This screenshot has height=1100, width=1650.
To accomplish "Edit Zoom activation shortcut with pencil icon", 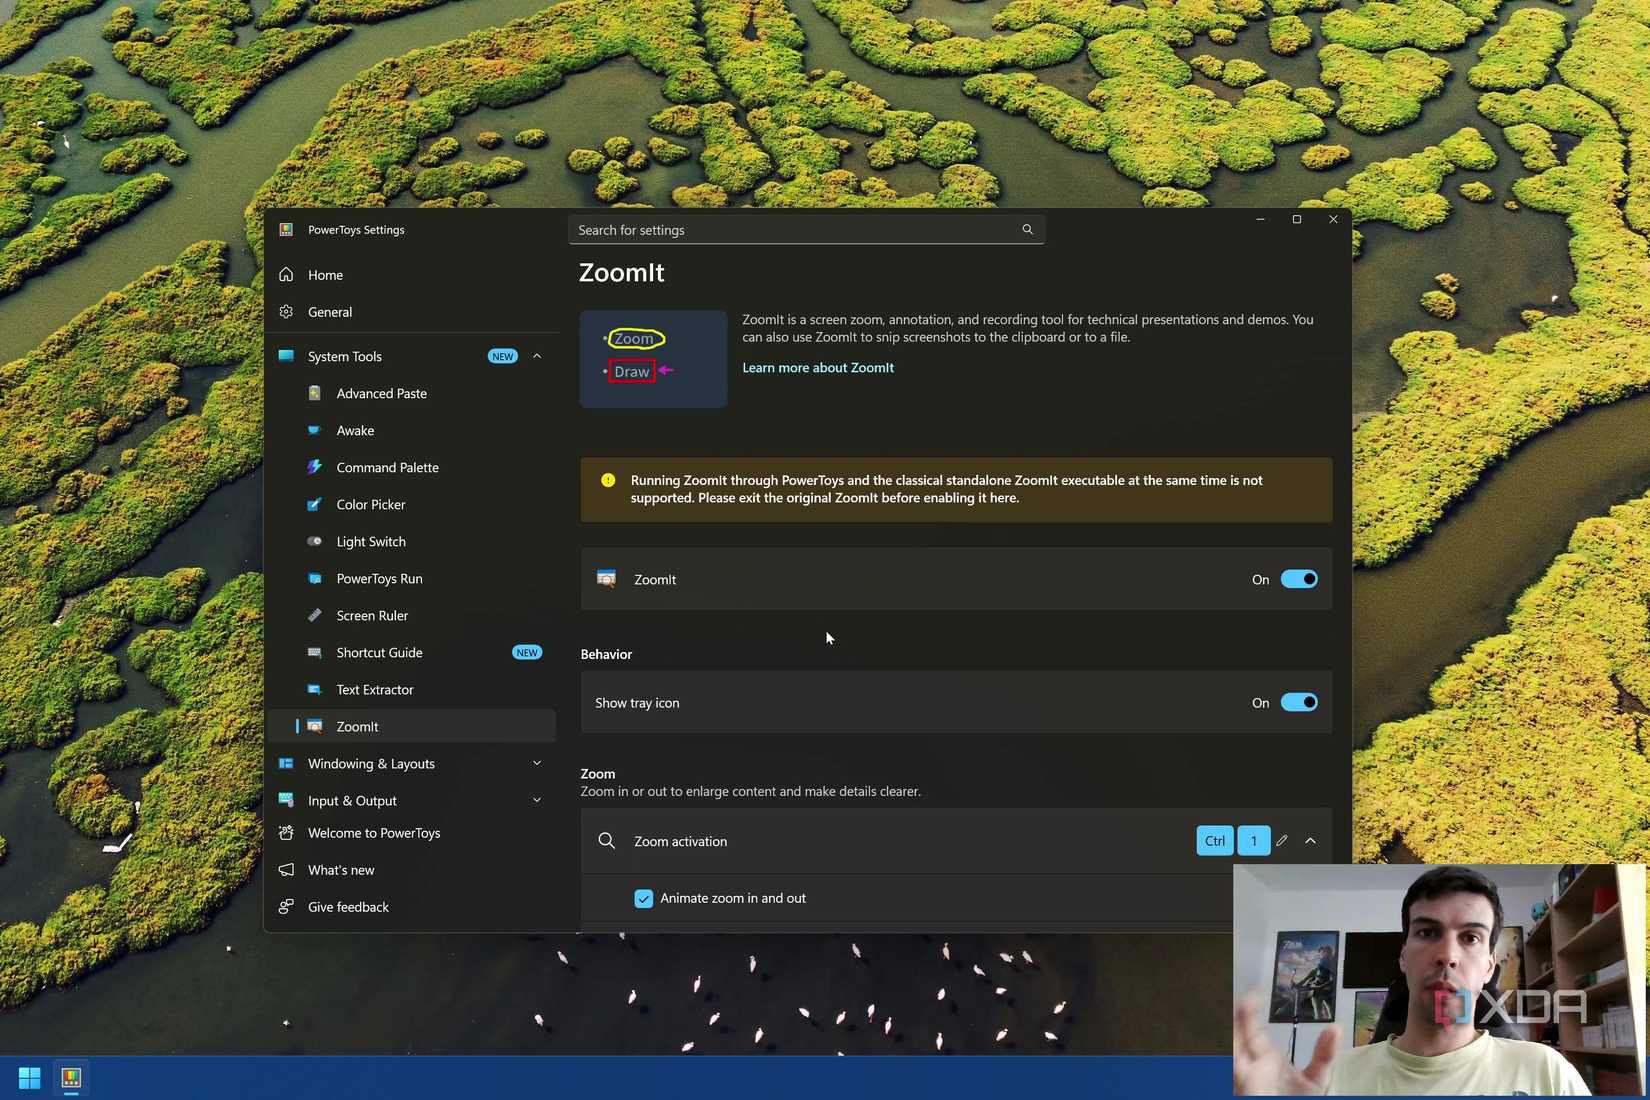I will click(1282, 841).
